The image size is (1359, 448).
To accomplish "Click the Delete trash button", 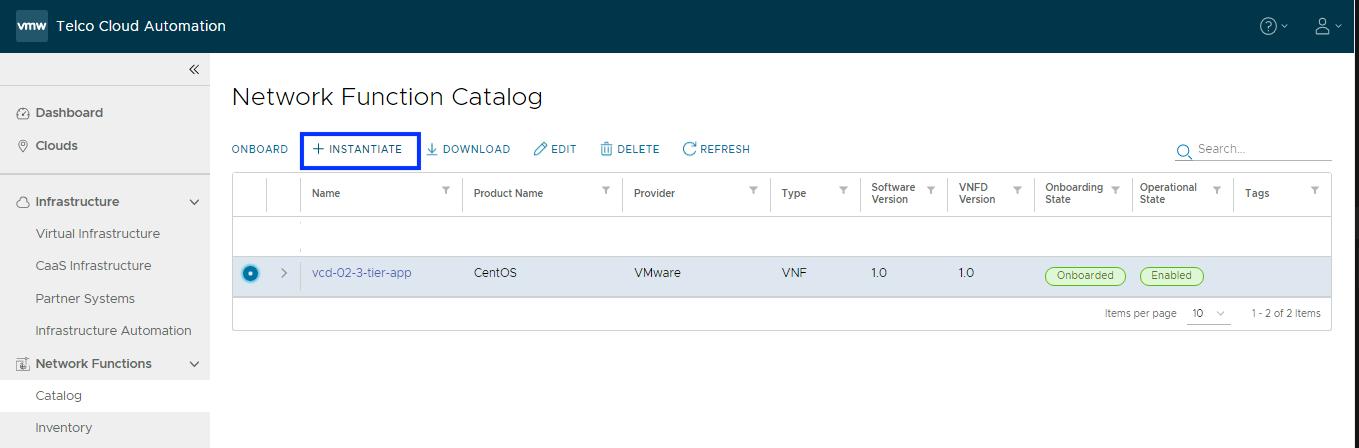I will pos(630,149).
